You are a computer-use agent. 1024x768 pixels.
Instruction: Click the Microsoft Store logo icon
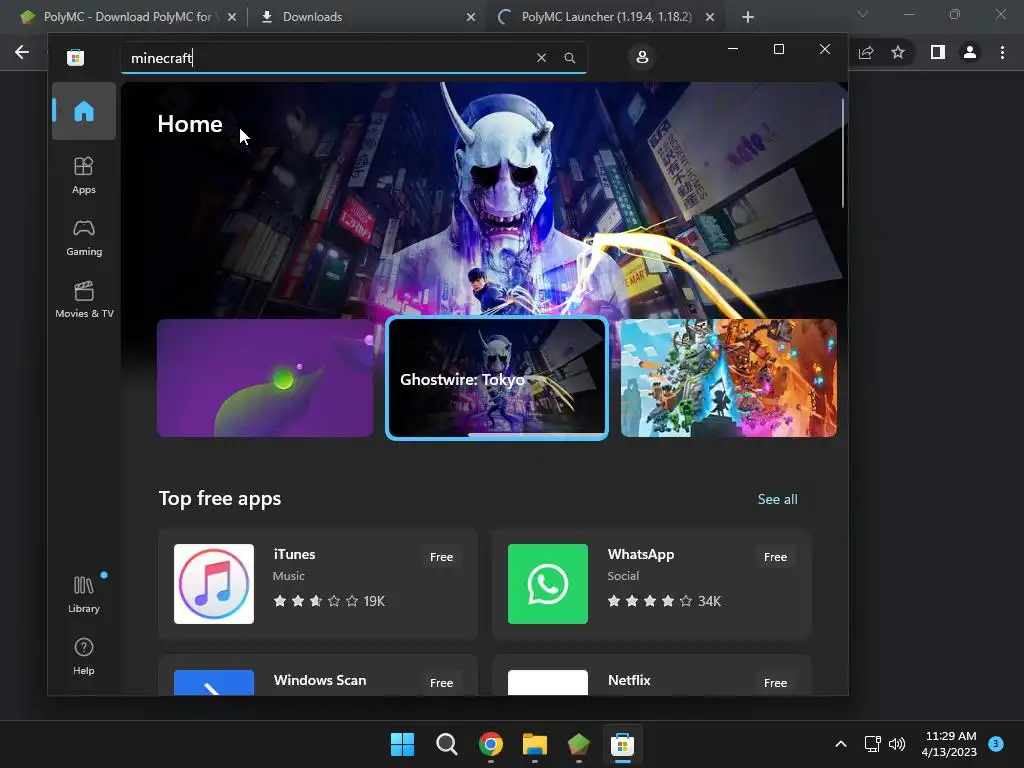(76, 57)
